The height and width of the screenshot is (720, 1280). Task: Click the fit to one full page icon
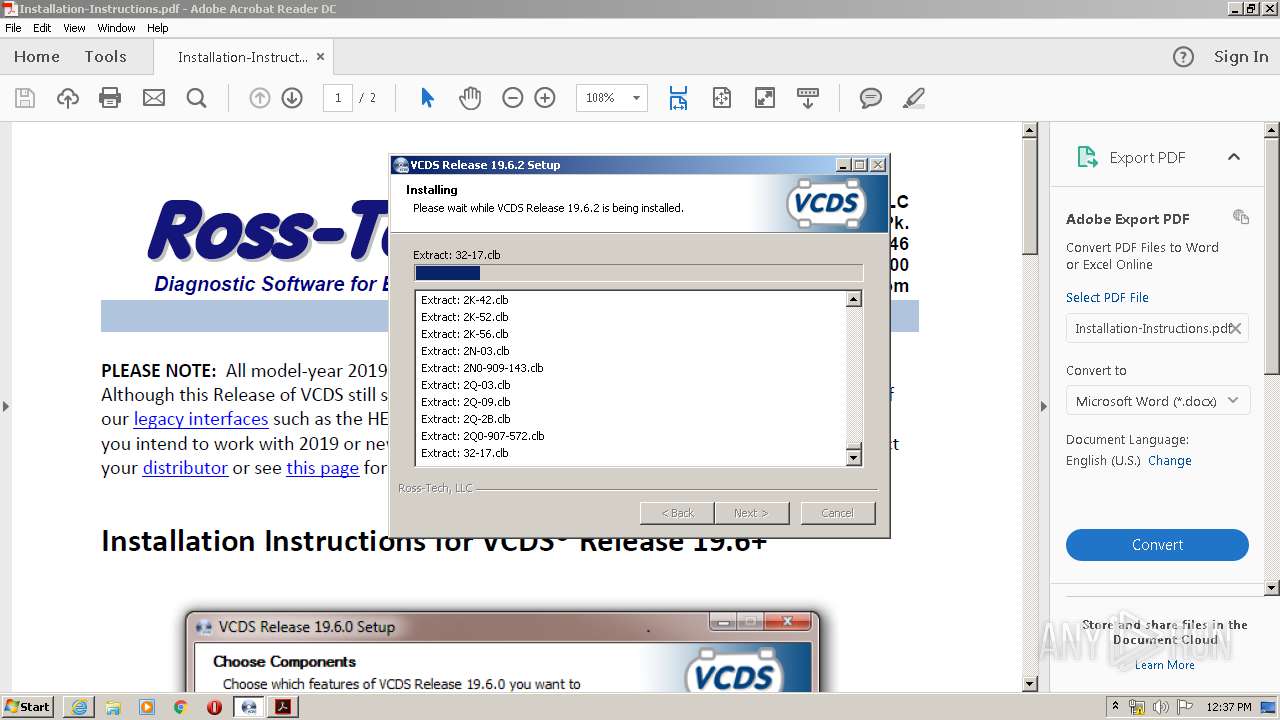pos(722,98)
